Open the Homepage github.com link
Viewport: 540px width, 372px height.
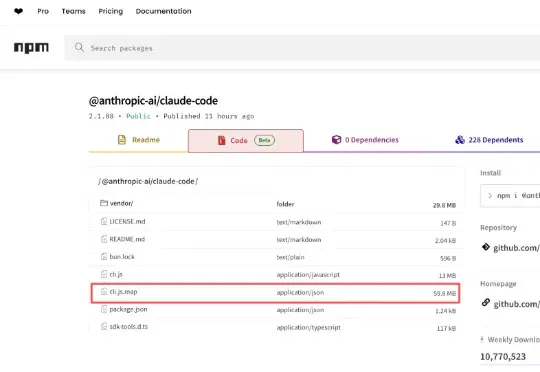(516, 304)
